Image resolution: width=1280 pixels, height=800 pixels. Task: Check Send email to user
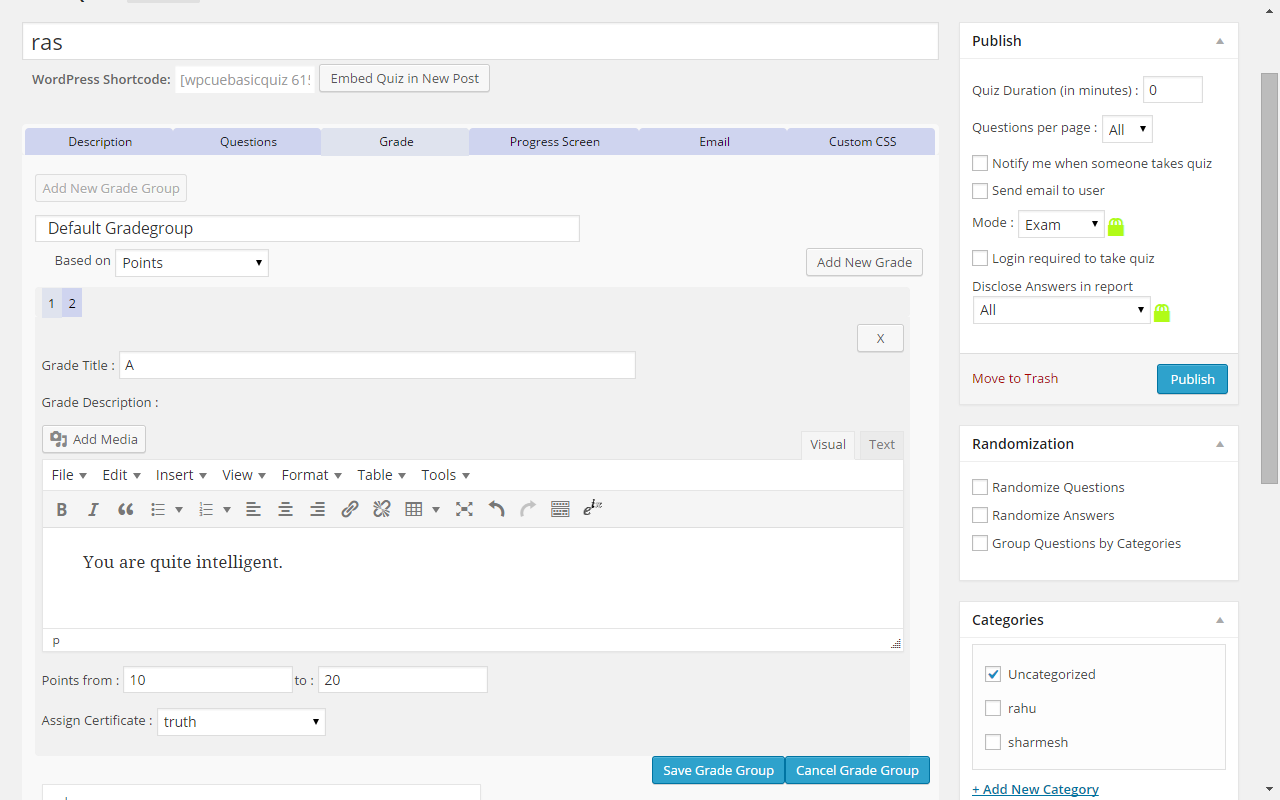980,190
